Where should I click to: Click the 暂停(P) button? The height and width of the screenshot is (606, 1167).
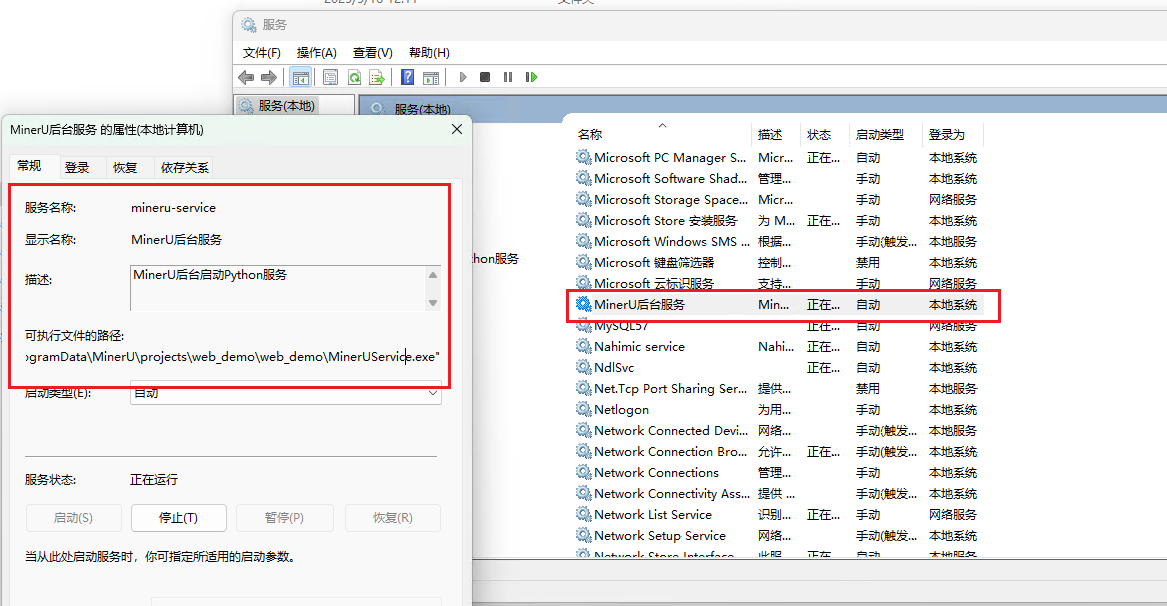pyautogui.click(x=284, y=517)
